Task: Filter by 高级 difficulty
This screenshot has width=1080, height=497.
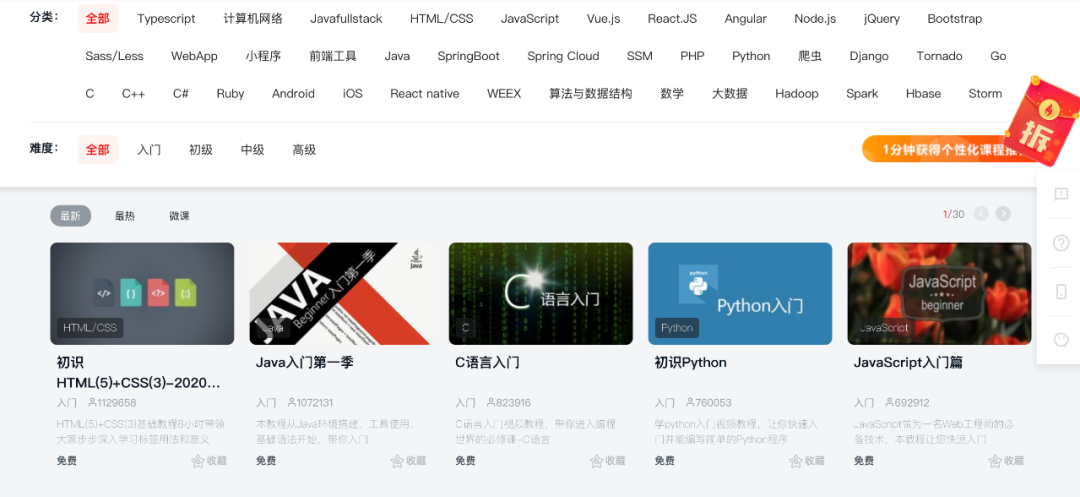Action: point(304,150)
